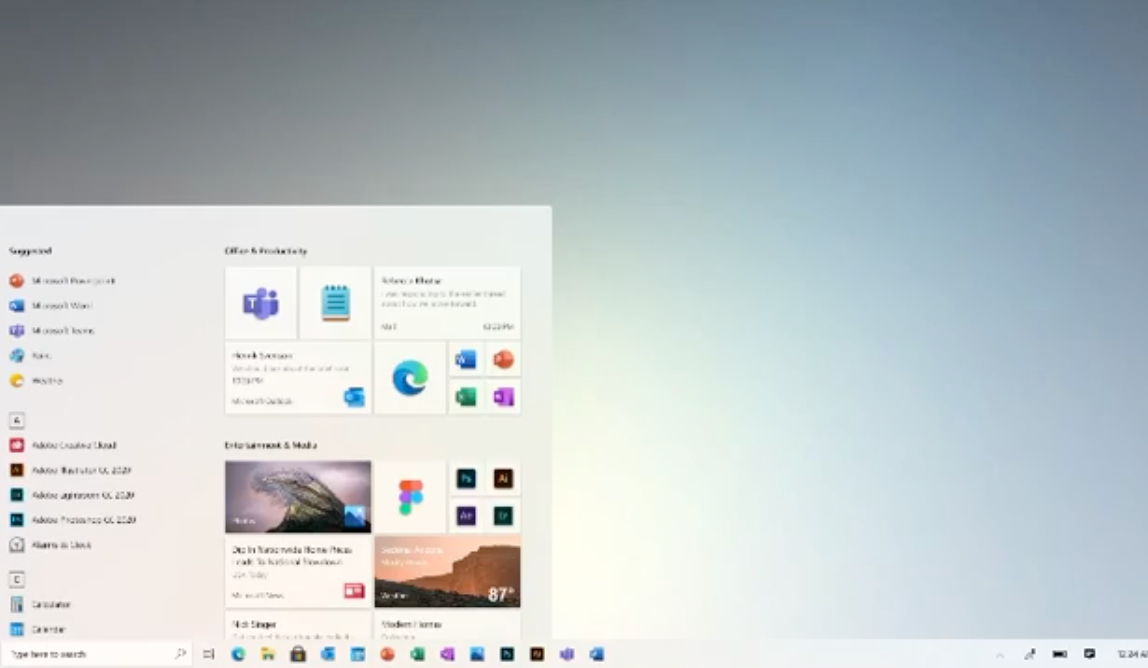Open Teams from the taskbar
1148x668 pixels.
[x=567, y=654]
